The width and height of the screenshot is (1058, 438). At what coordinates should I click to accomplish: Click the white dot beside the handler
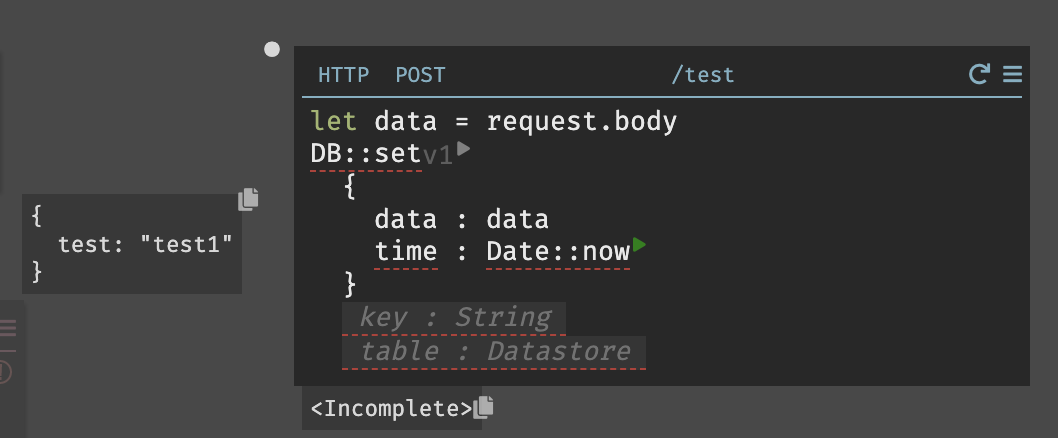click(x=271, y=49)
